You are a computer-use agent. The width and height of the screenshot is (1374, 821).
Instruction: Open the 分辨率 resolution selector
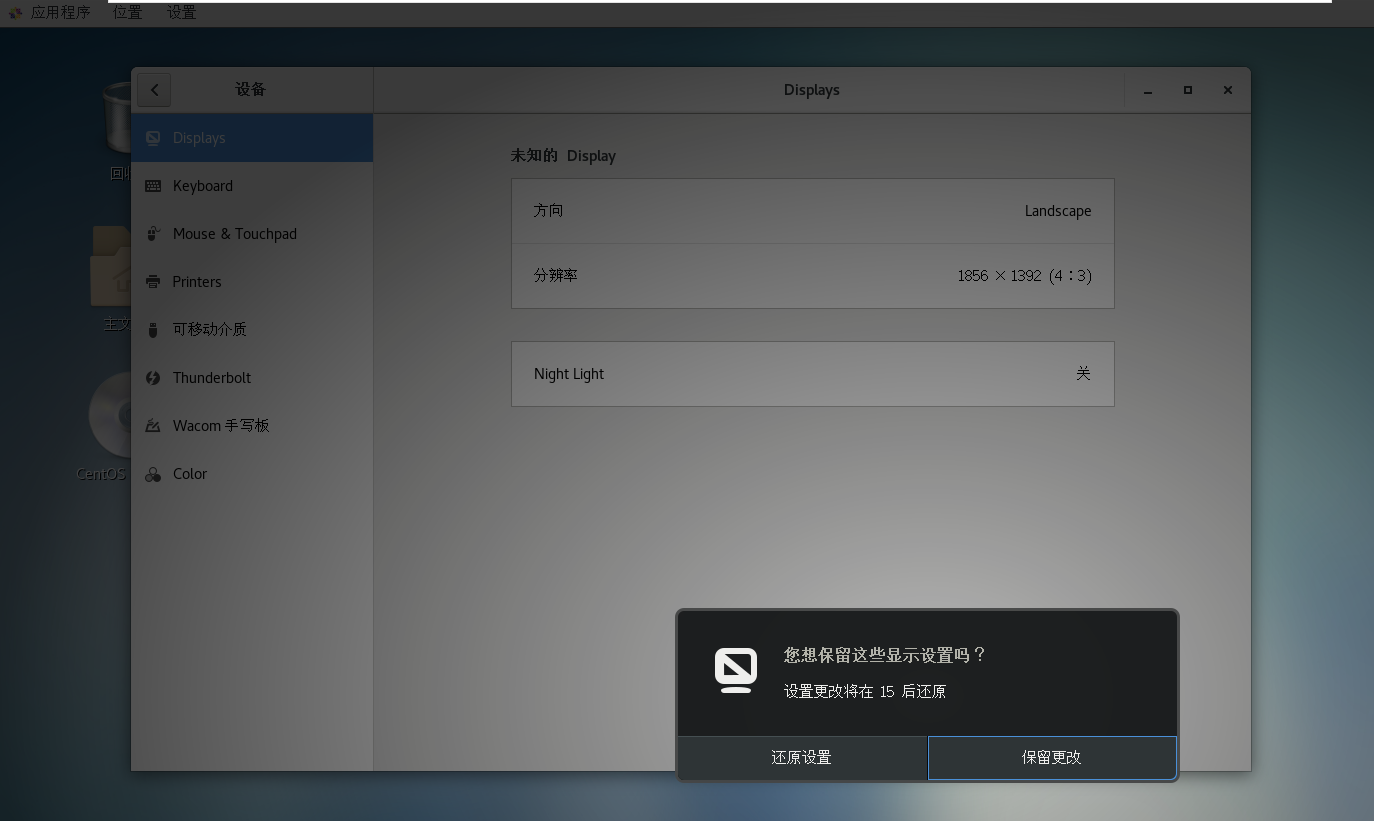[812, 275]
